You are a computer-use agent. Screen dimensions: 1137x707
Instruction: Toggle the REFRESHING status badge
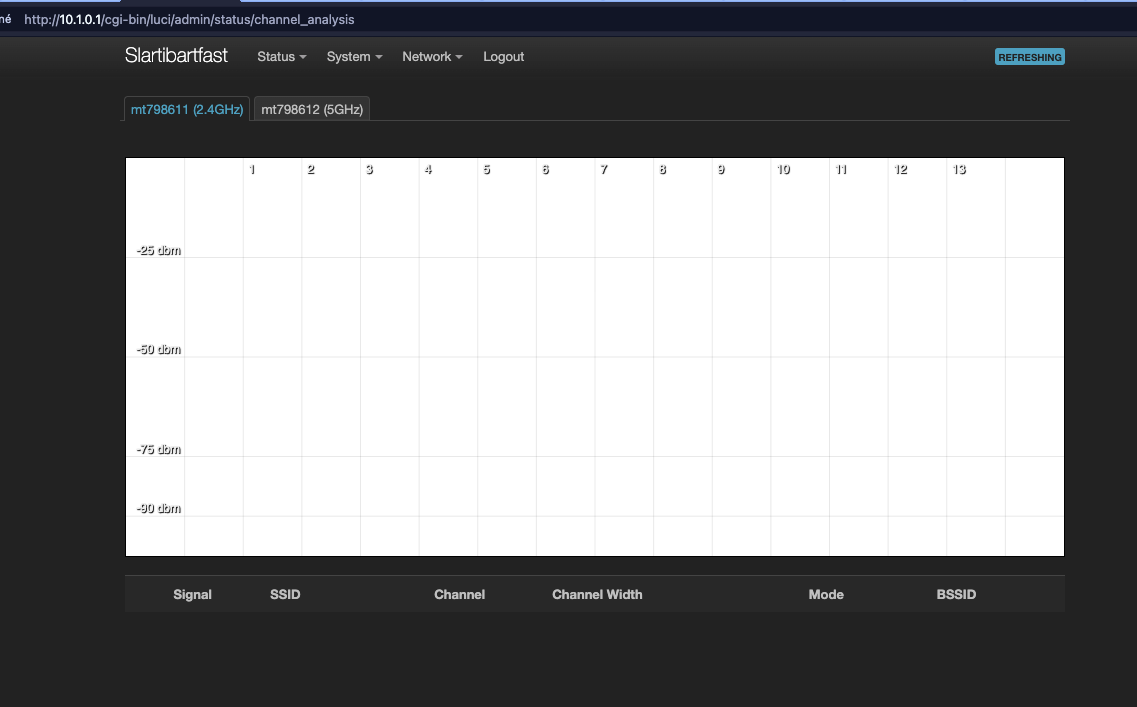coord(1029,57)
